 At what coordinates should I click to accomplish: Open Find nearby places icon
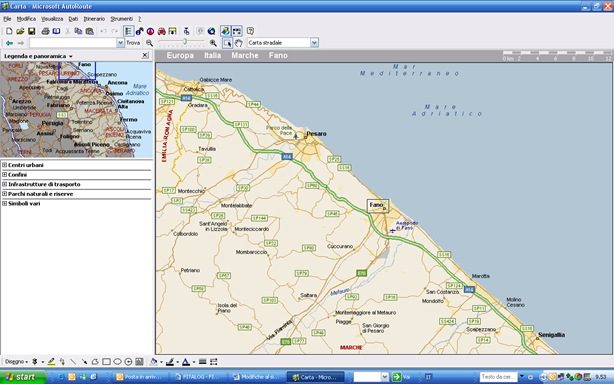pyautogui.click(x=139, y=31)
